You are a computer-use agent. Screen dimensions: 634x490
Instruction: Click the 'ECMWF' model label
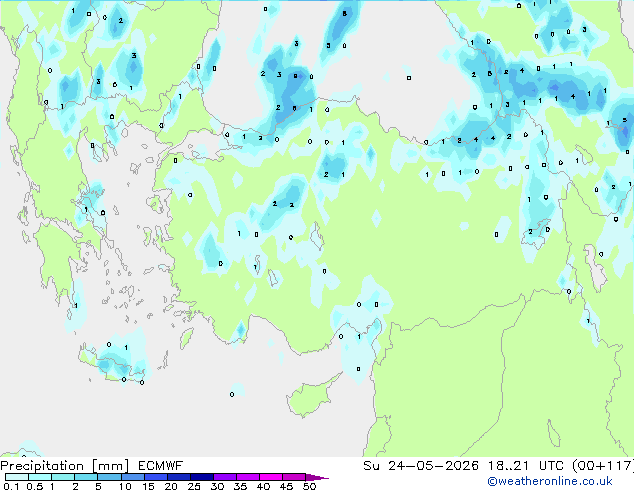pyautogui.click(x=161, y=466)
